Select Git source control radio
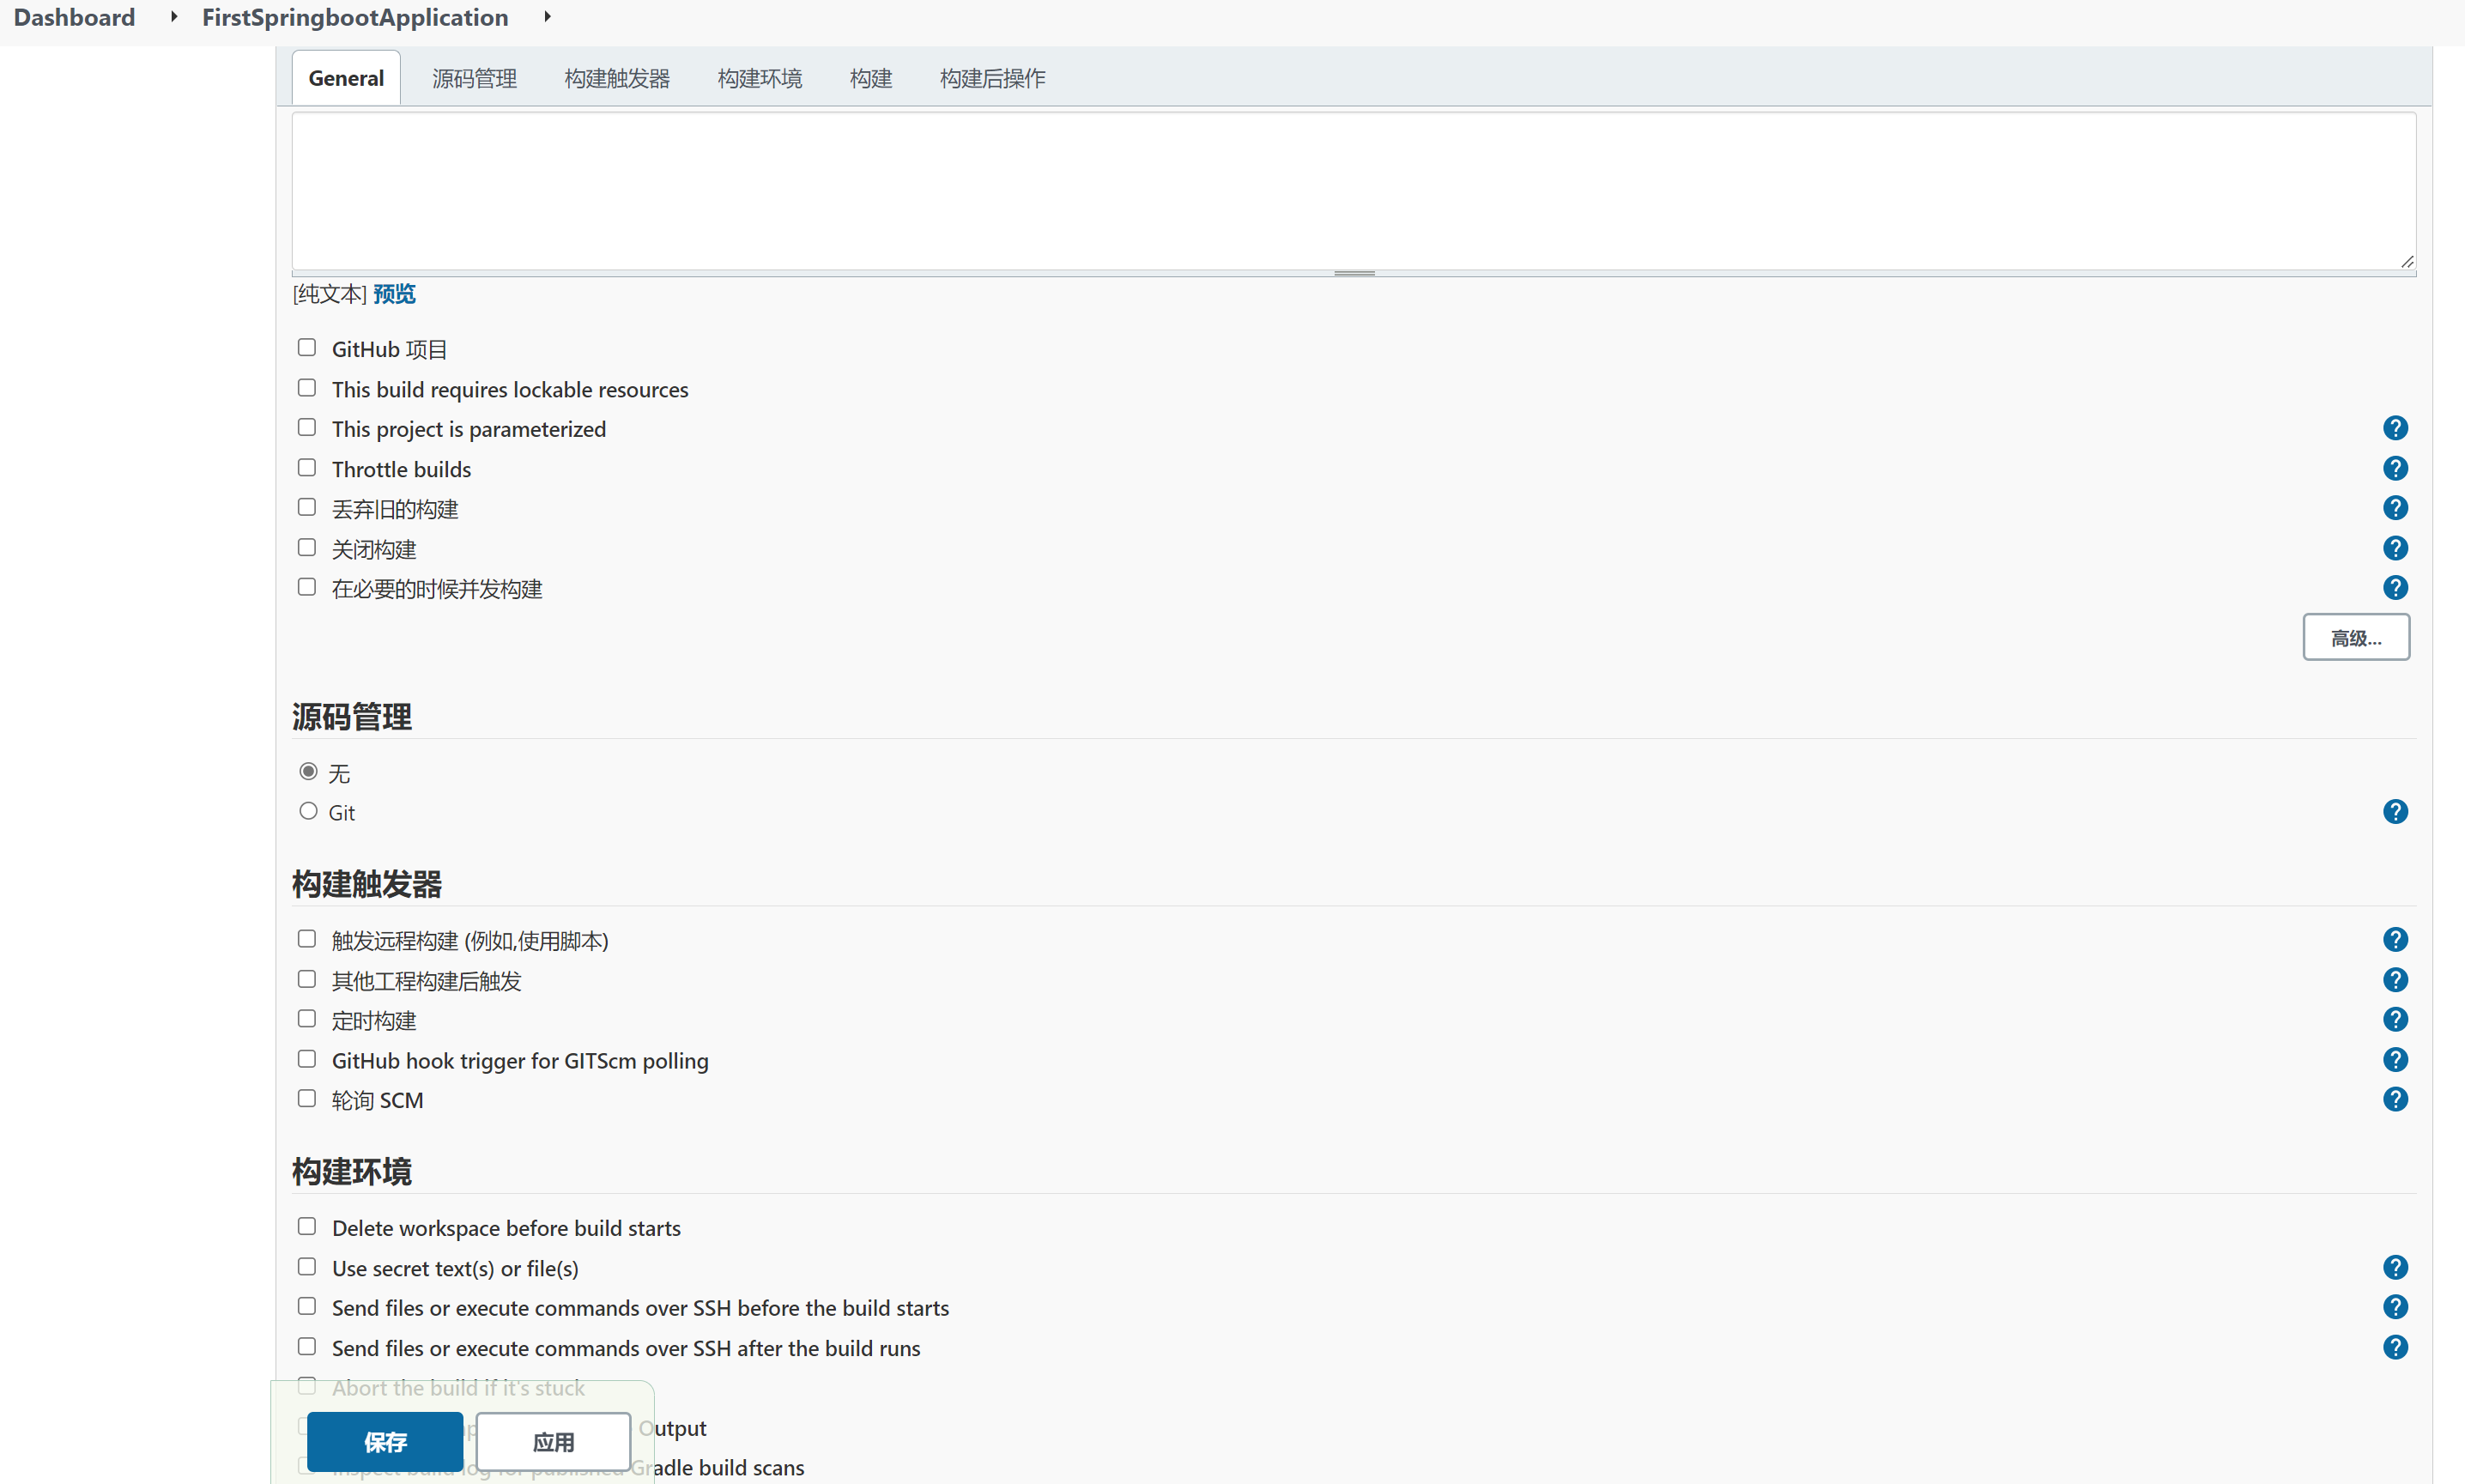This screenshot has height=1484, width=2465. pyautogui.click(x=308, y=811)
